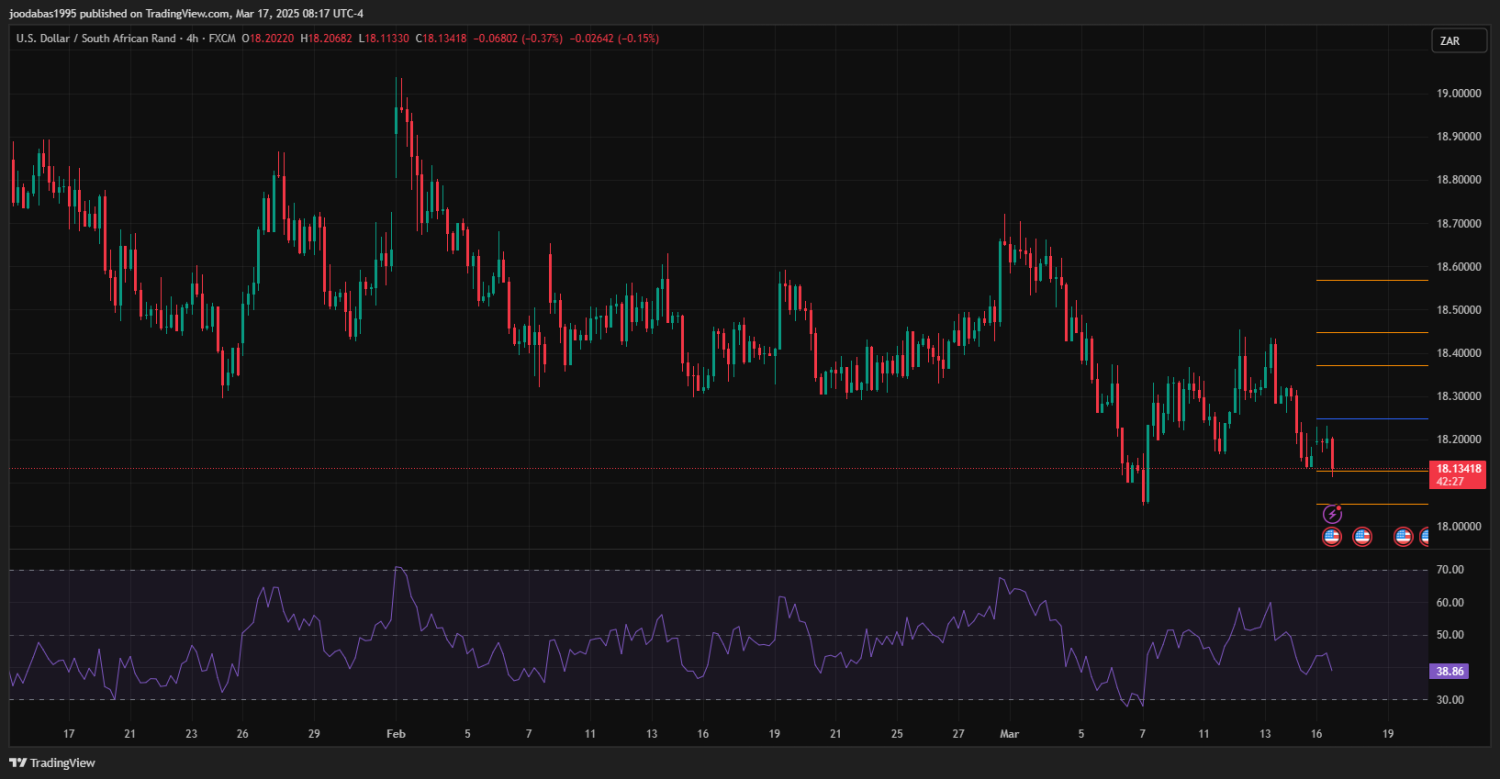The height and width of the screenshot is (779, 1500).
Task: Click the 4h interval label in the legend
Action: click(x=192, y=38)
